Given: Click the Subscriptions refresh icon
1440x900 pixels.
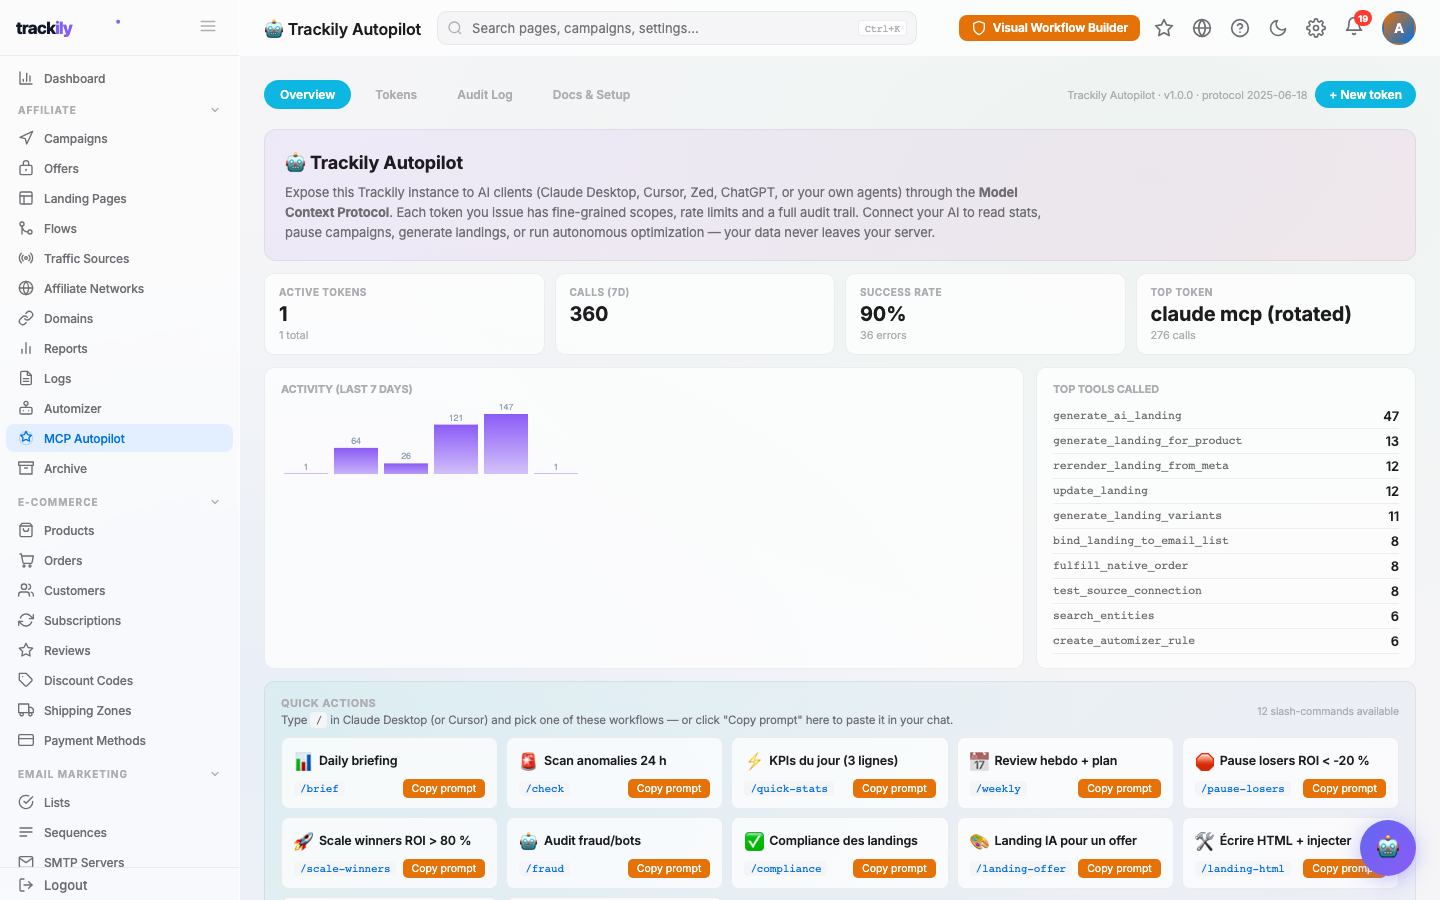Looking at the screenshot, I should [26, 620].
